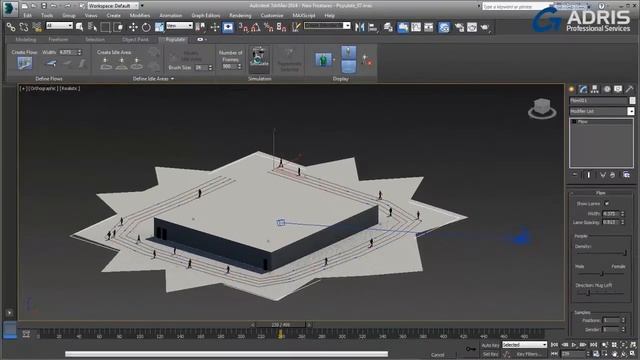This screenshot has height=360, width=640.
Task: Choose the Rectangular Selection Region tool
Action: [105, 27]
